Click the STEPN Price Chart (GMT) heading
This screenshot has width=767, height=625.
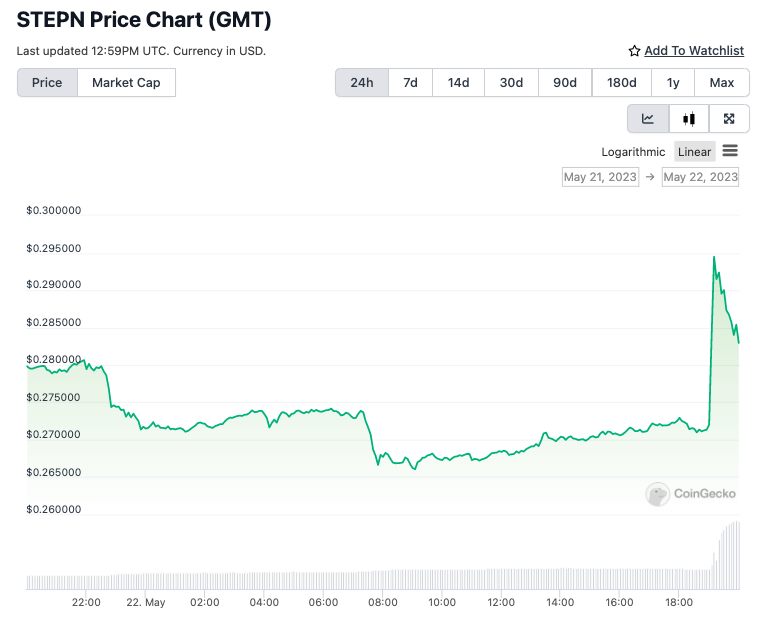[x=144, y=20]
